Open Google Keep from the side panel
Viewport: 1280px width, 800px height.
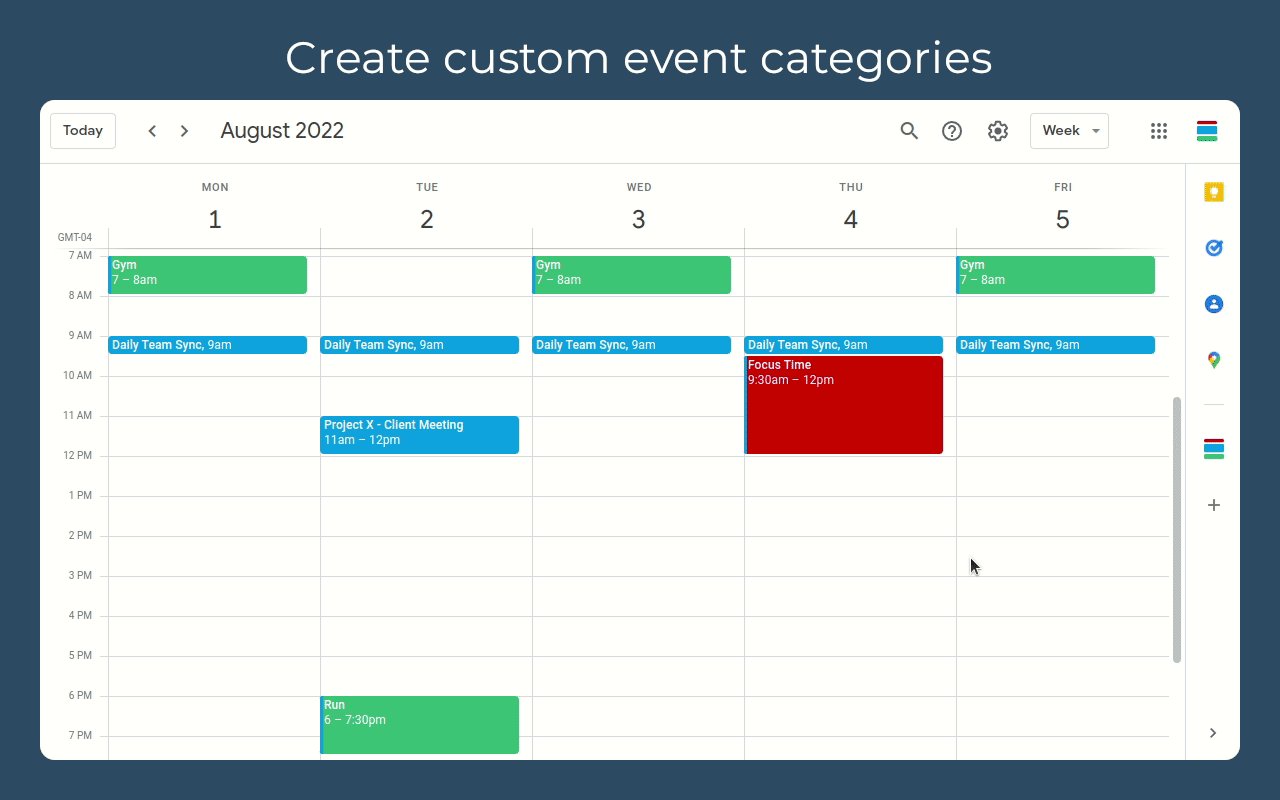[x=1213, y=191]
